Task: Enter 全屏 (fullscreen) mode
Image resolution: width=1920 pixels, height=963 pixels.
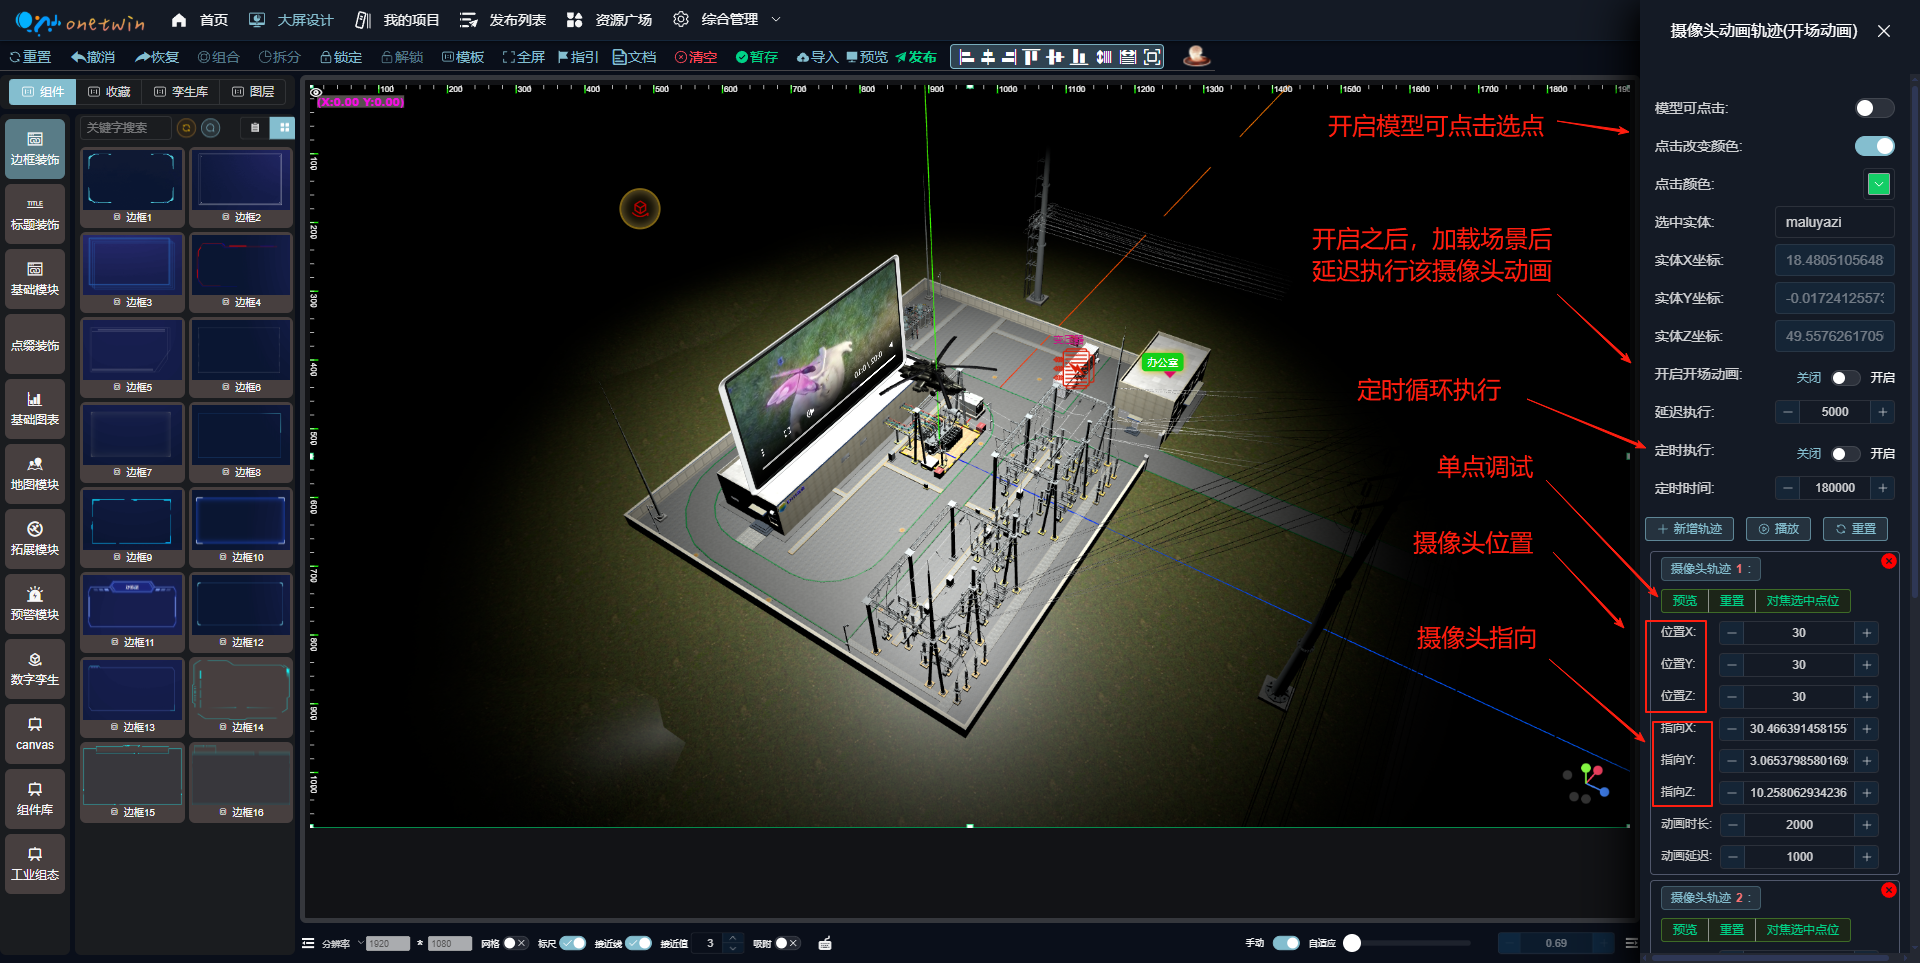Action: pyautogui.click(x=523, y=57)
